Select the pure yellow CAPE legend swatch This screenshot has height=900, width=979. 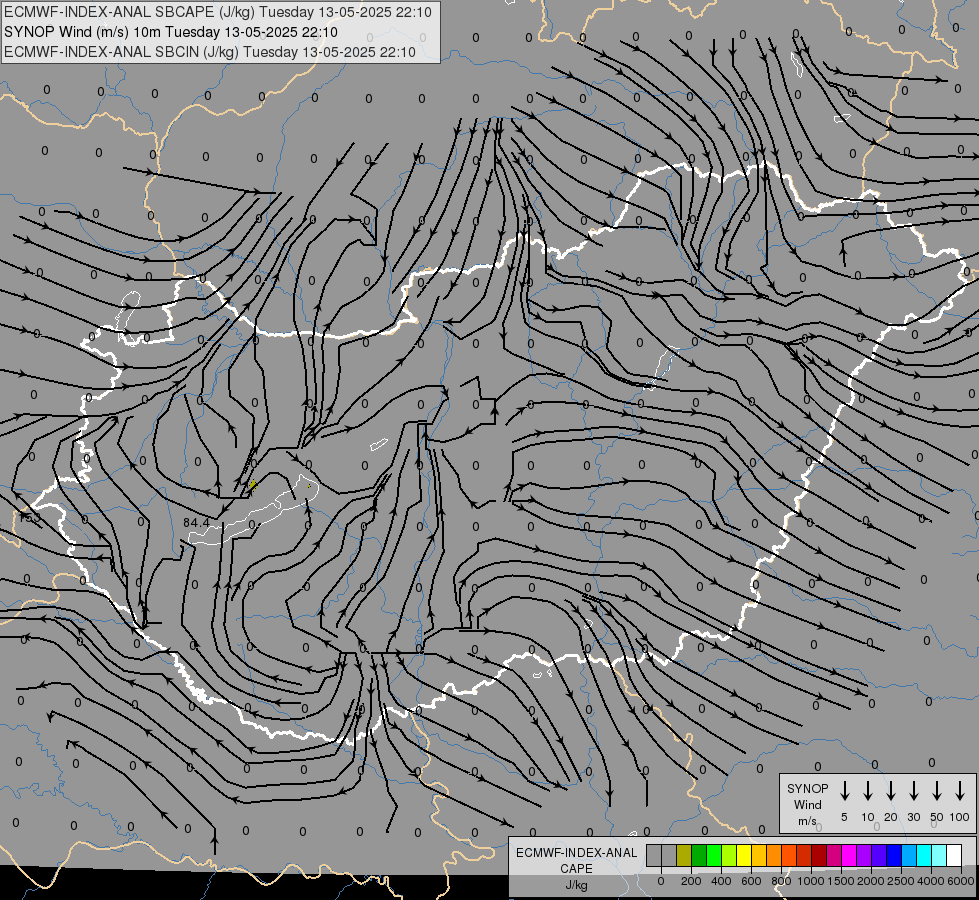click(744, 855)
